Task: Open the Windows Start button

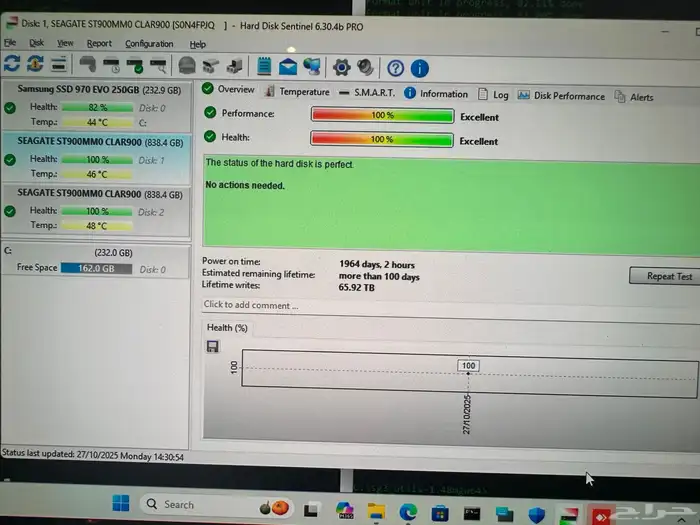Action: click(120, 503)
